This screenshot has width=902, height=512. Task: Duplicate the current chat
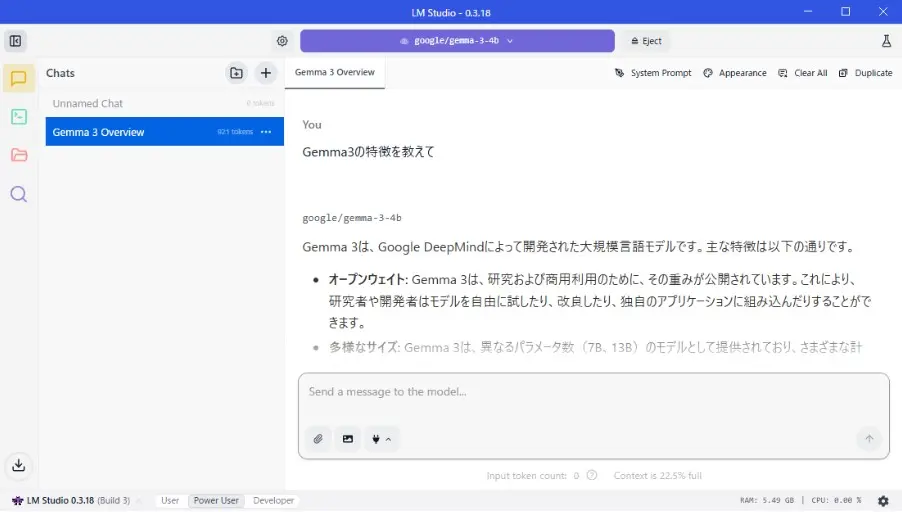pyautogui.click(x=866, y=73)
